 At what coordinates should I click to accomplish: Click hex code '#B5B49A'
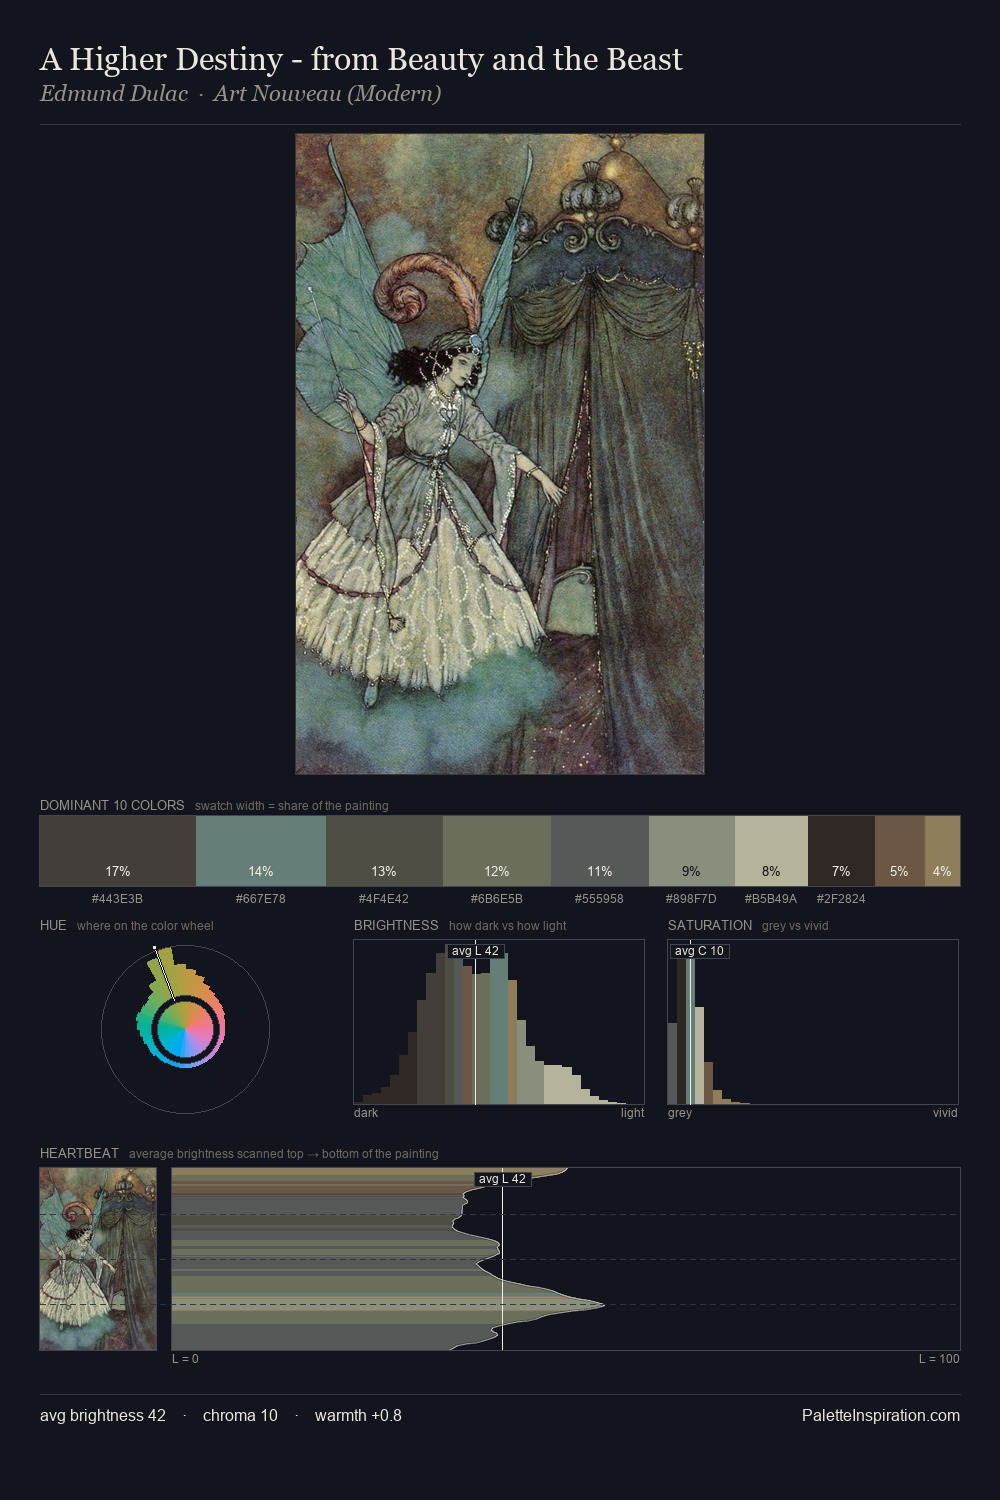(771, 899)
